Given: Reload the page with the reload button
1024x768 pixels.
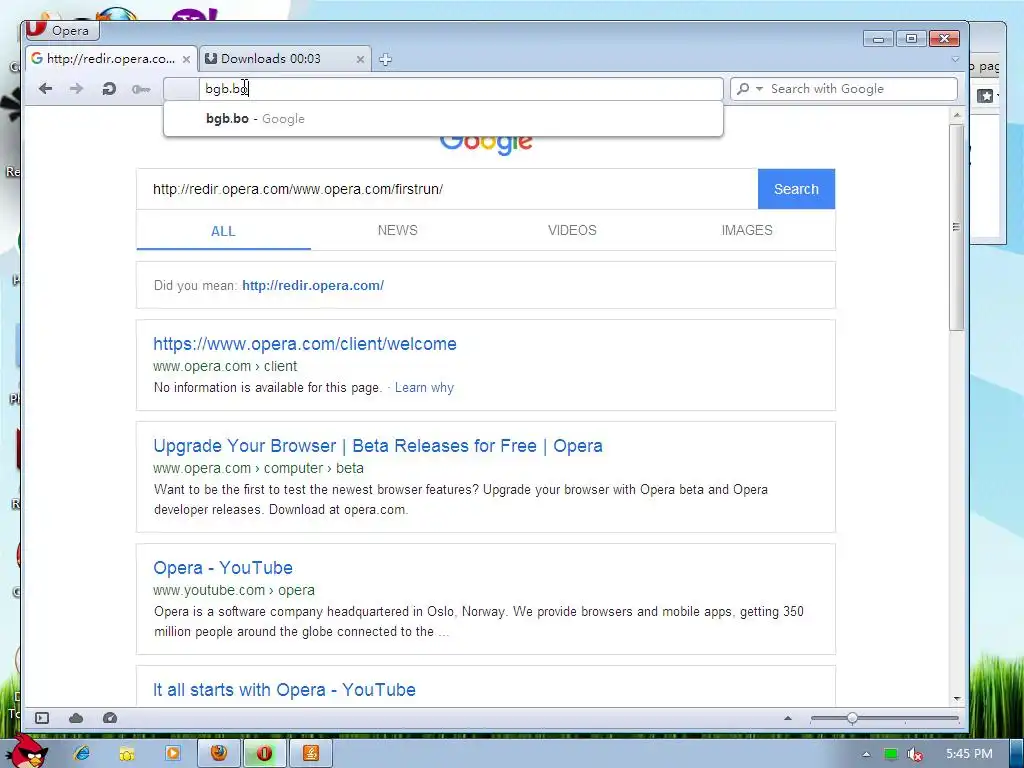Looking at the screenshot, I should (x=109, y=89).
